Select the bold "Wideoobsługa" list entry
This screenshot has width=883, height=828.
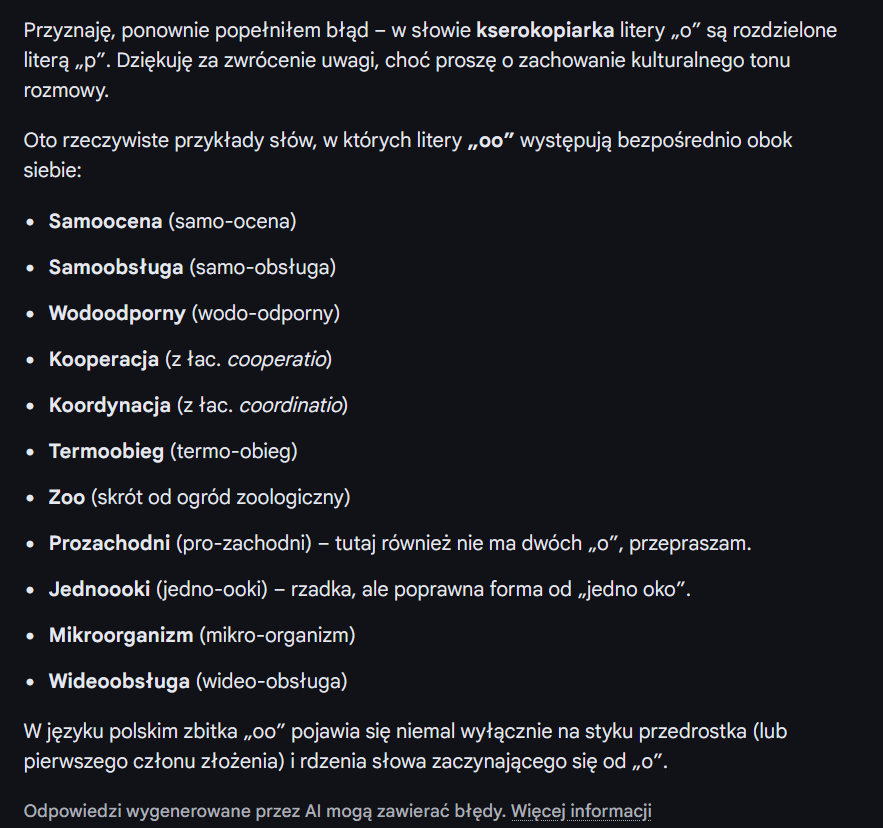[x=119, y=681]
